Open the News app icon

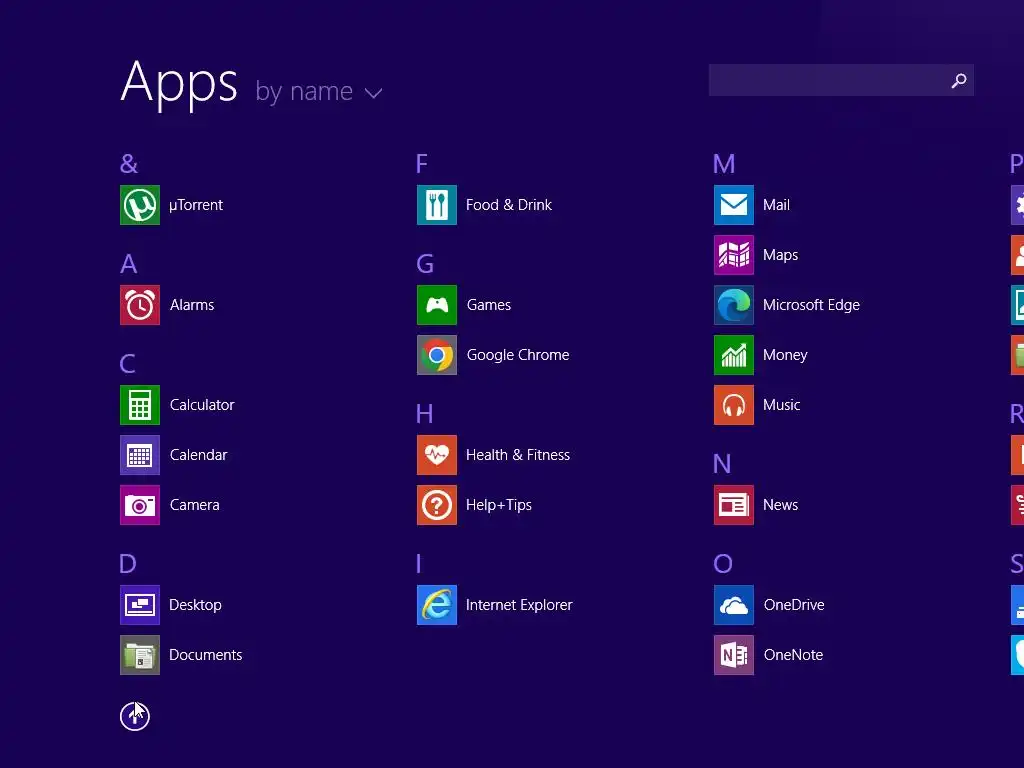734,505
